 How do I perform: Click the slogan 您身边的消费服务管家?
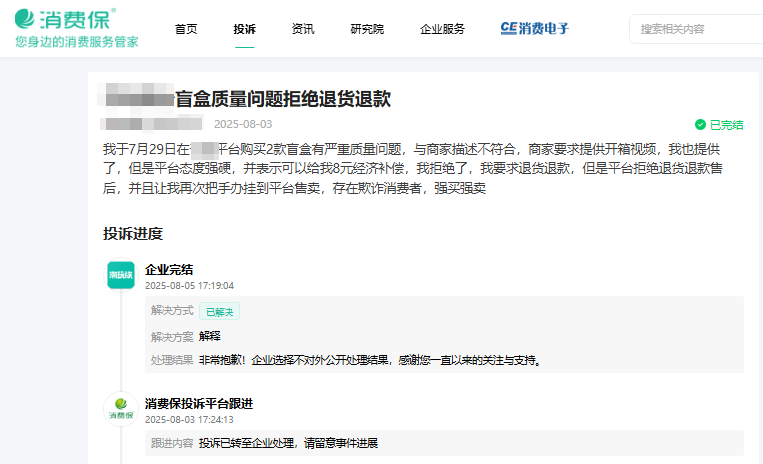pos(77,42)
